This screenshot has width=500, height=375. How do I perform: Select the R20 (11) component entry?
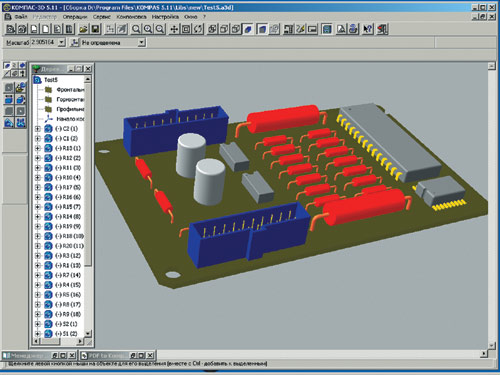[69, 246]
